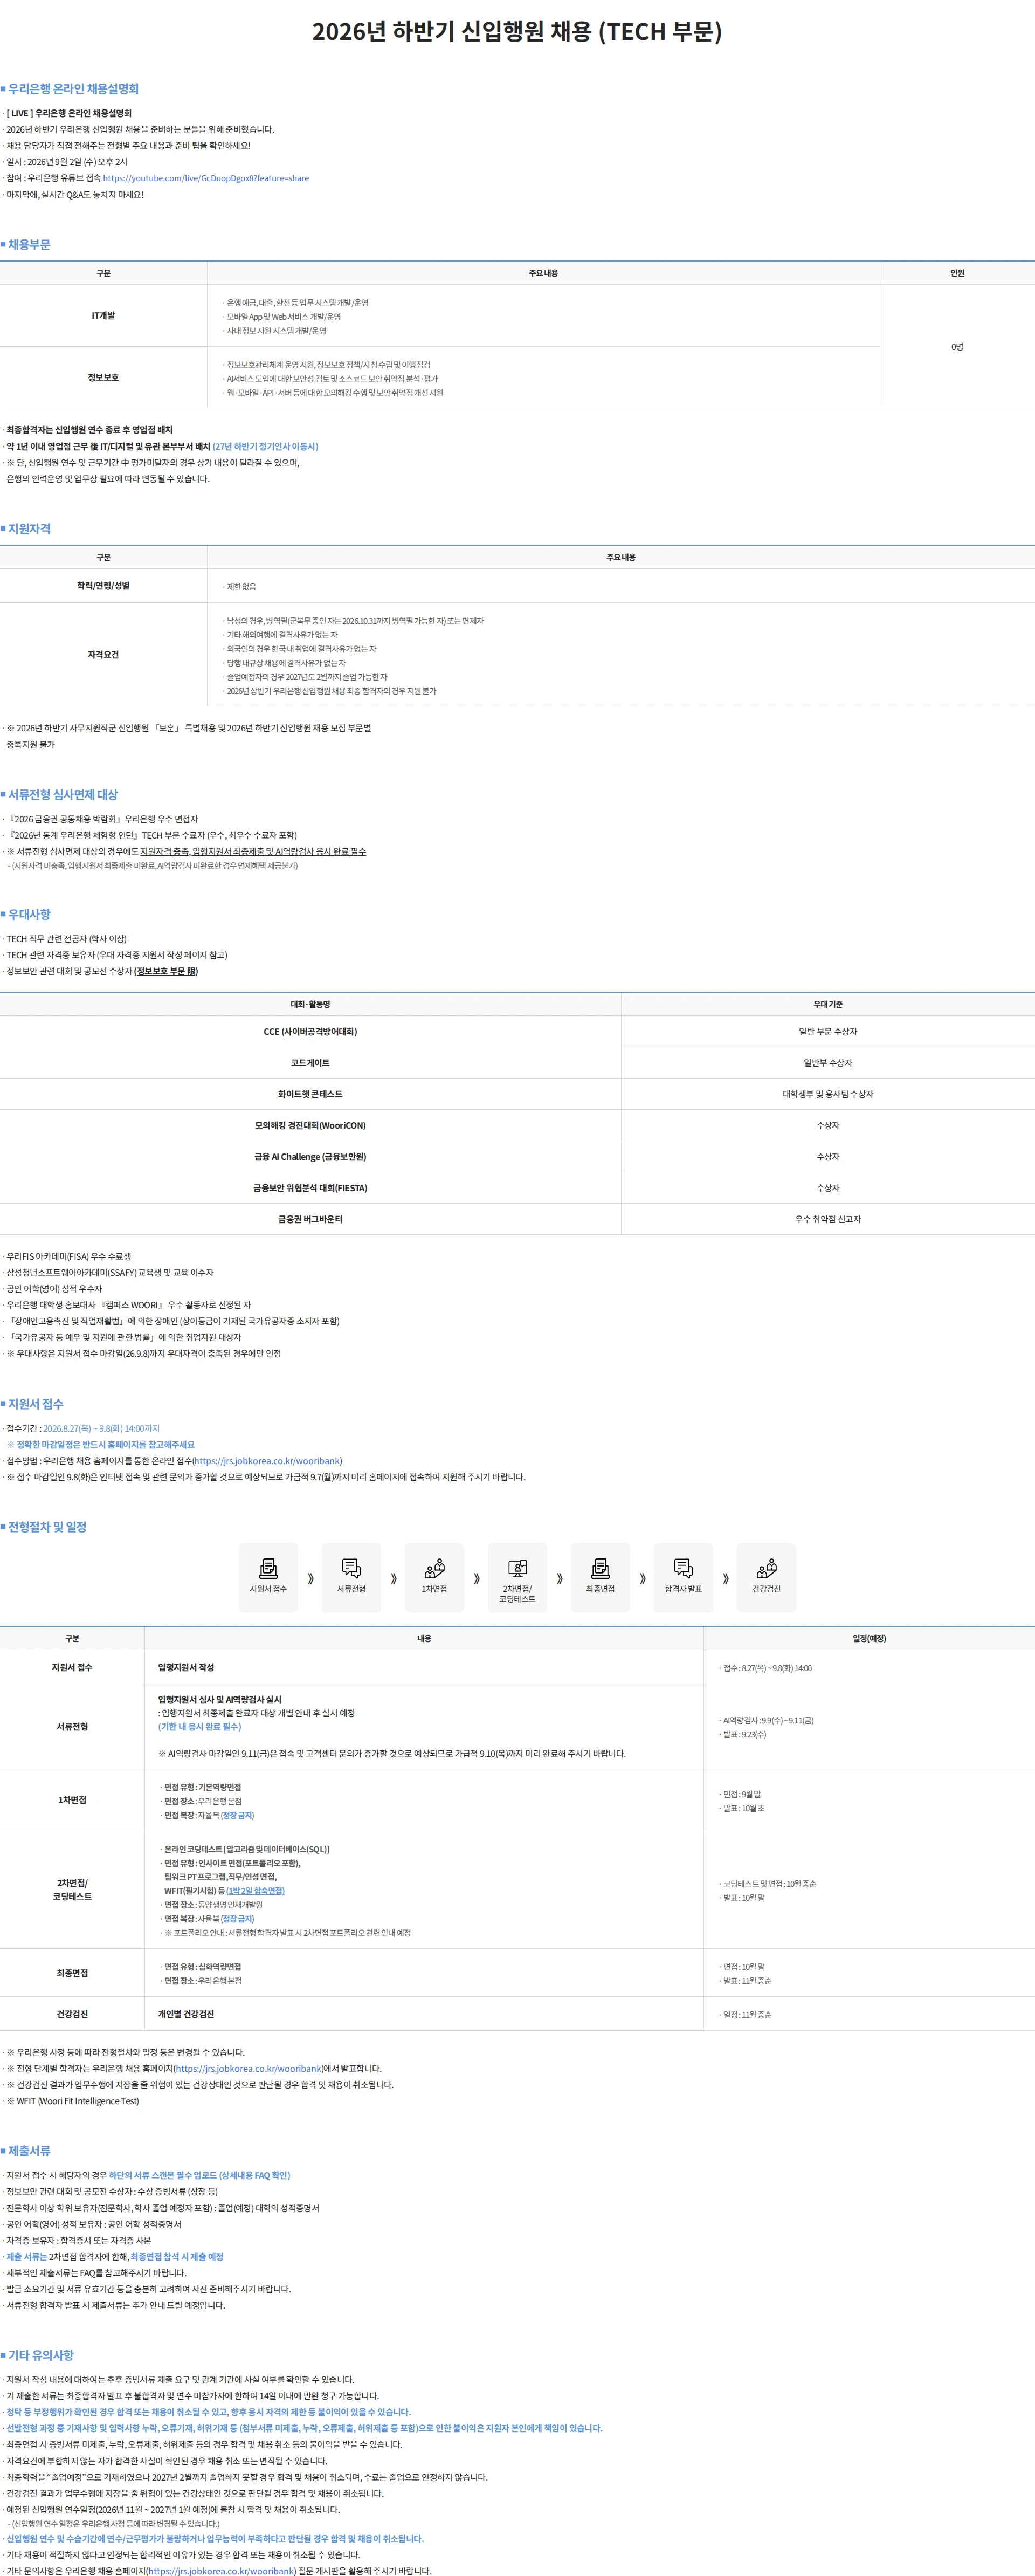Click the blue 접수기간 date range text
The width and height of the screenshot is (1035, 2576).
(x=101, y=1428)
